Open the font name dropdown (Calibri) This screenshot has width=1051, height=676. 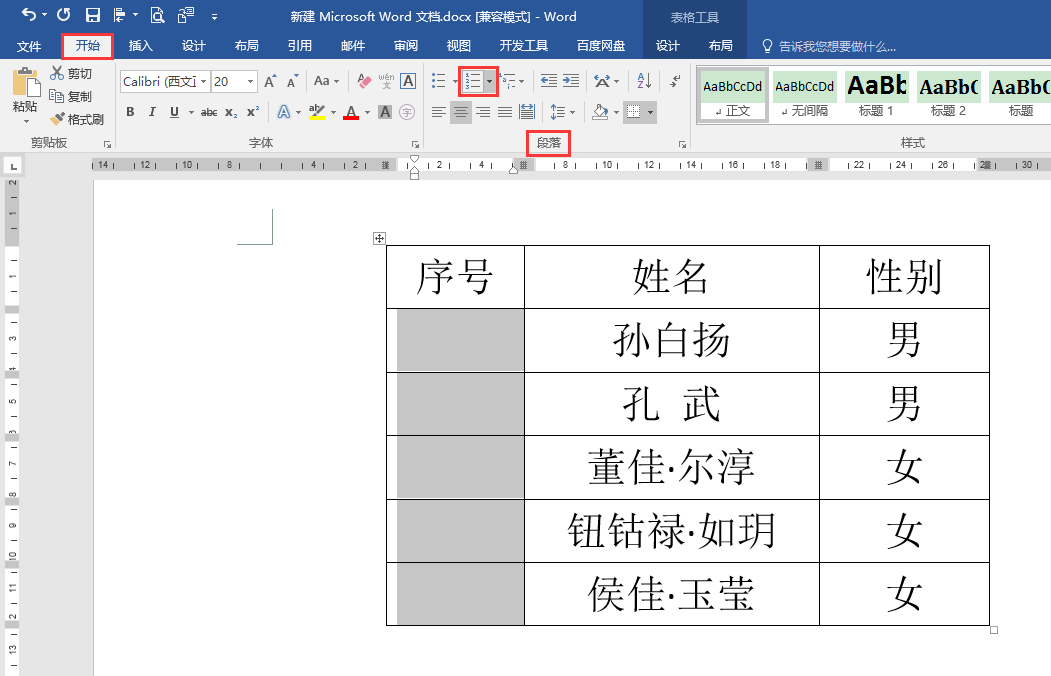(x=203, y=82)
